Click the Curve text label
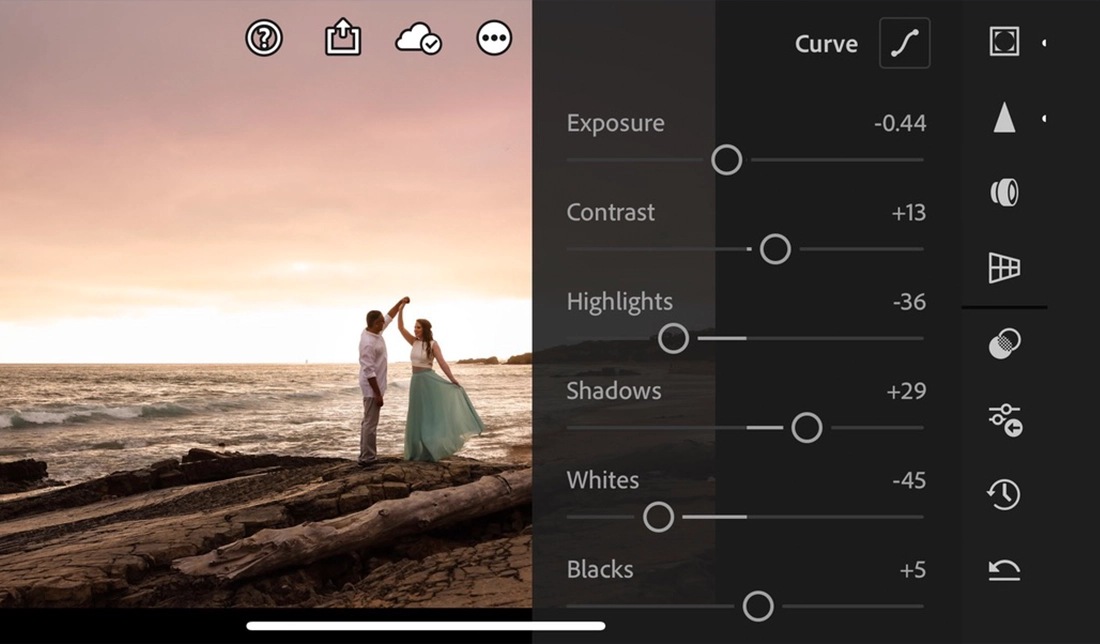Viewport: 1100px width, 644px height. tap(826, 44)
